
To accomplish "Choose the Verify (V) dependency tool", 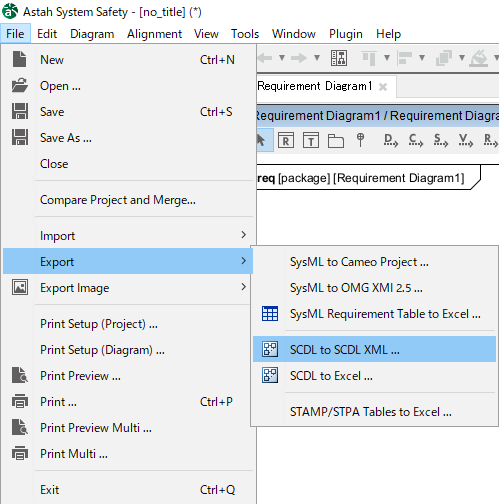I will pyautogui.click(x=466, y=140).
